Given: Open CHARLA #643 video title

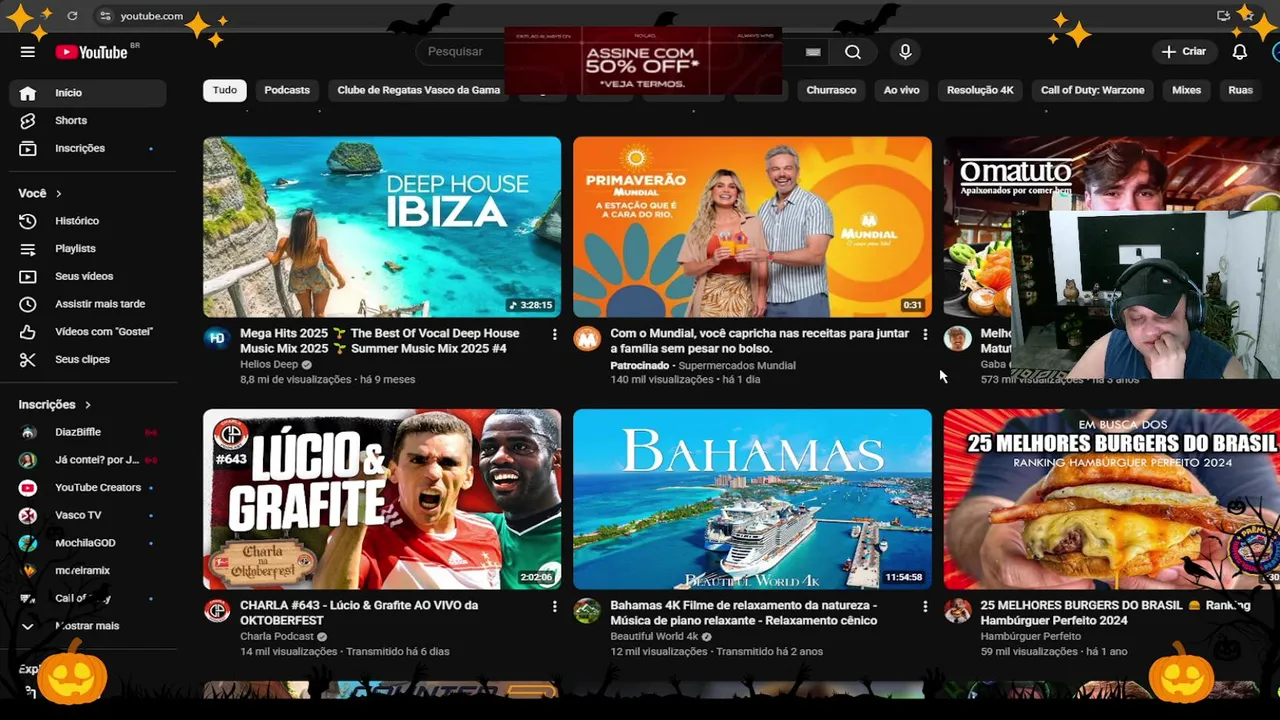Looking at the screenshot, I should click(x=359, y=613).
